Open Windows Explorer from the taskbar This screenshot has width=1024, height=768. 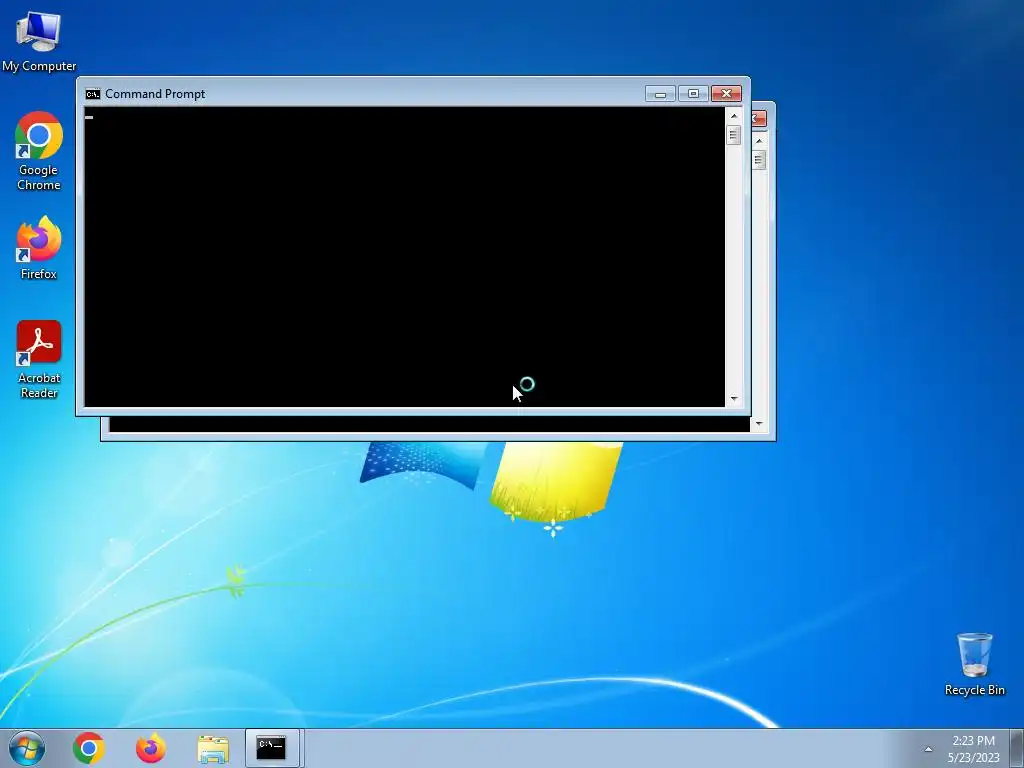(x=213, y=748)
